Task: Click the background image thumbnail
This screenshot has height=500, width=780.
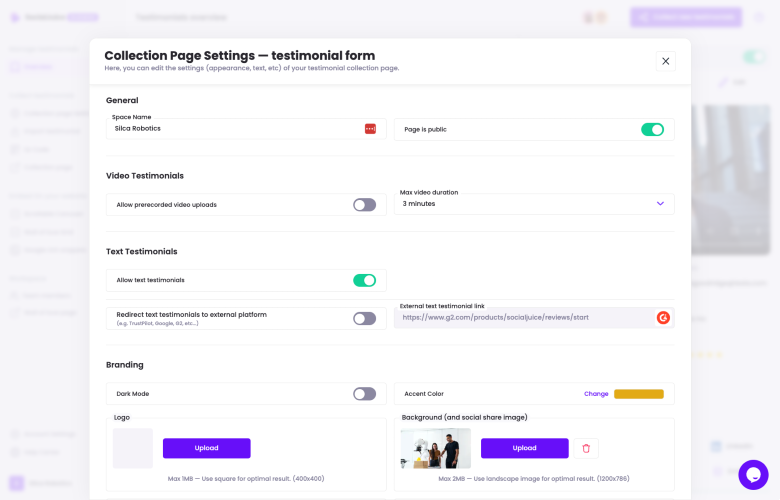Action: point(436,448)
